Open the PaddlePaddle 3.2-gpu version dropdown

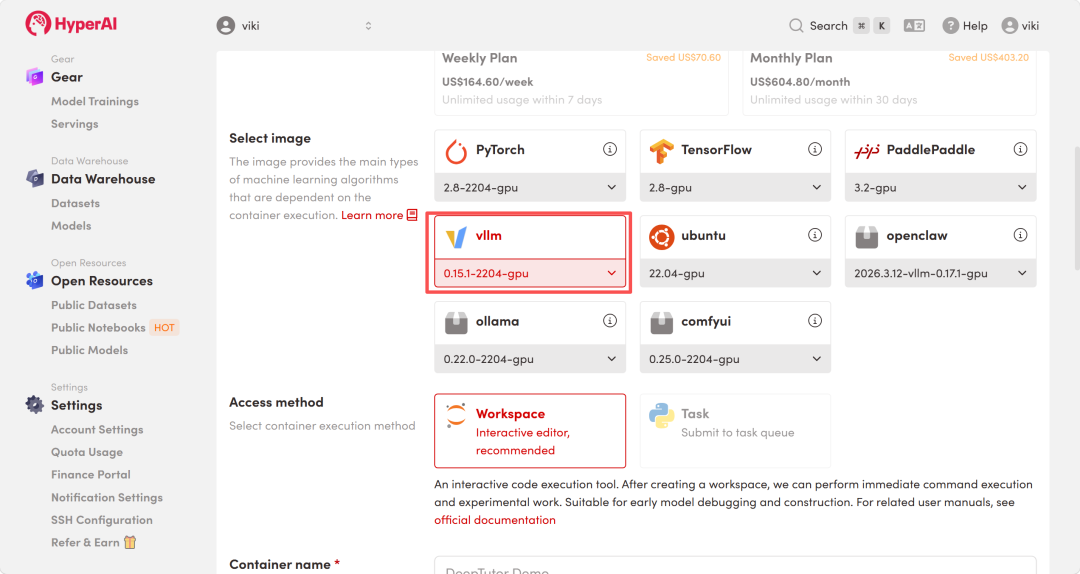click(940, 187)
